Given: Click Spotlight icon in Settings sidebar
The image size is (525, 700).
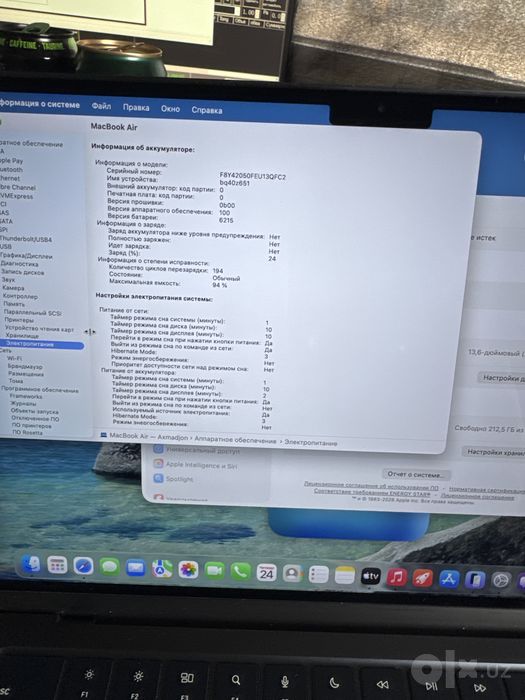Looking at the screenshot, I should pos(158,479).
